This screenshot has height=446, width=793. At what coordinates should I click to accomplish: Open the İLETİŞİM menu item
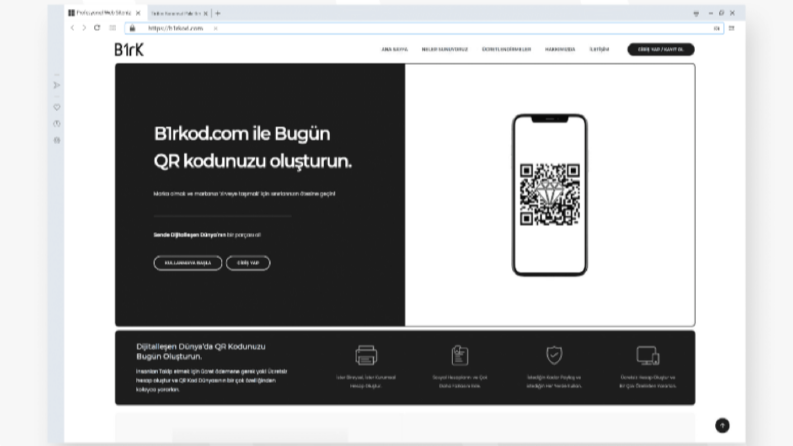click(x=599, y=50)
